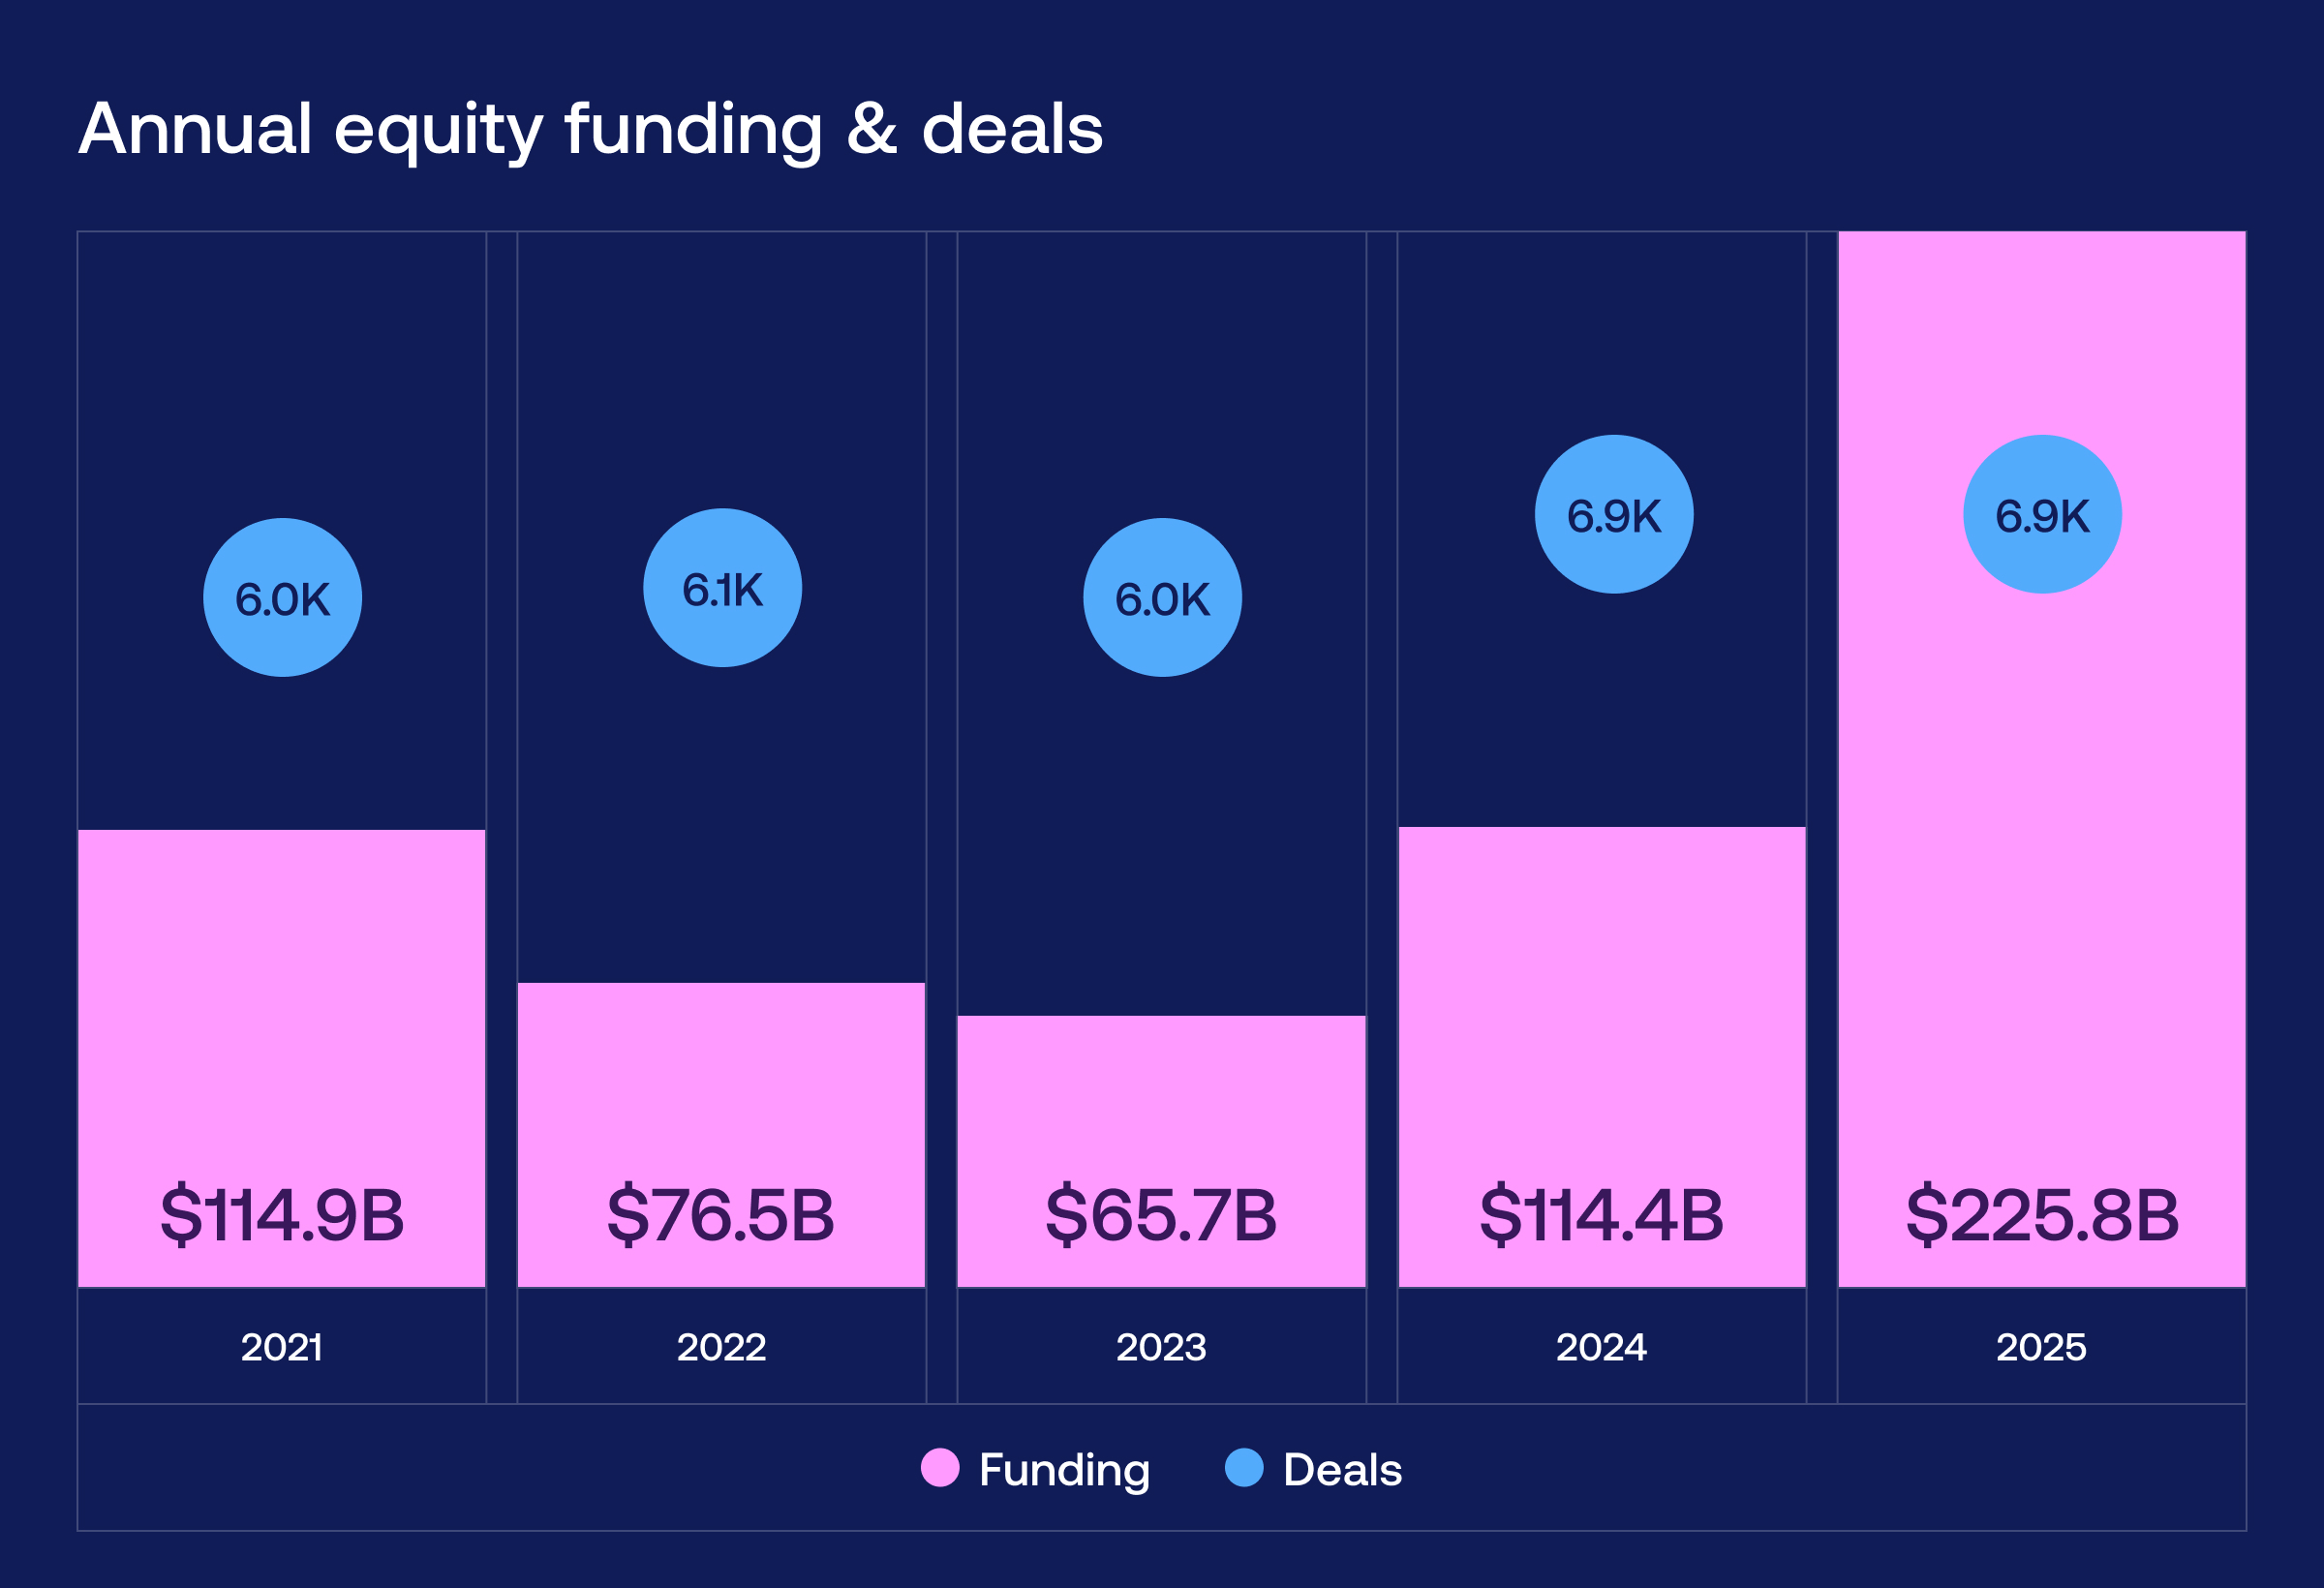Click the 2025 year axis label
The image size is (2324, 1588).
coord(2041,1347)
